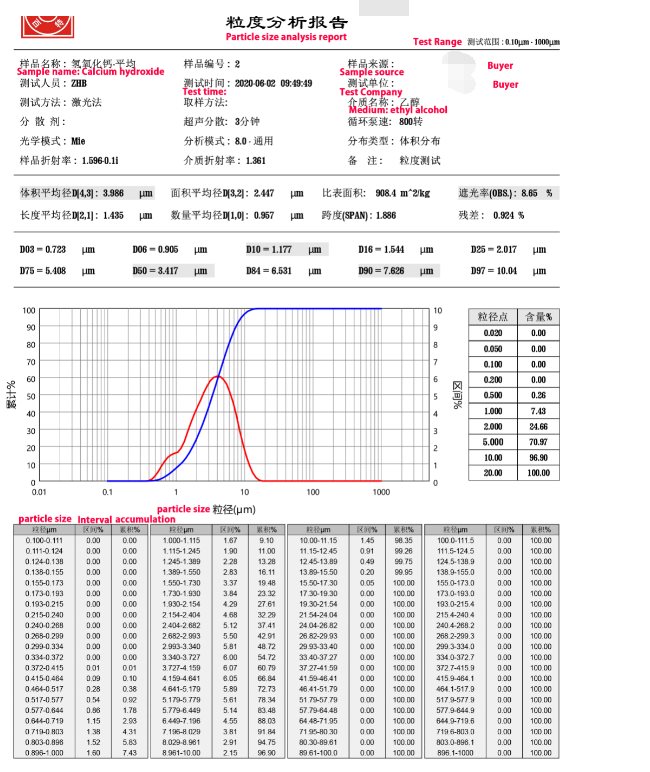Select the 'Medium: ethyl alcohol' annotation
Image resolution: width=650 pixels, height=772 pixels.
point(397,110)
